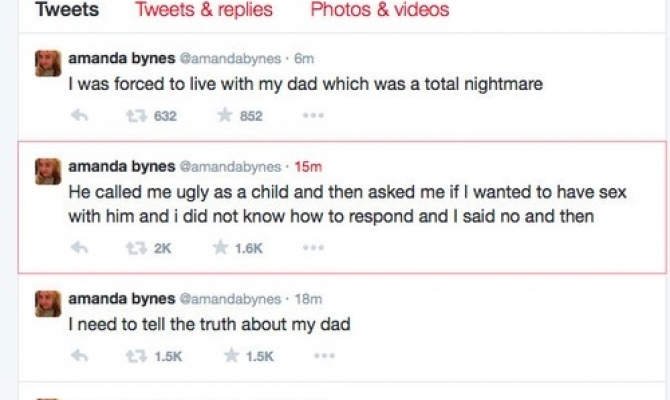The image size is (670, 400).
Task: Click the avatar on the 18m tweet
Action: tap(47, 303)
